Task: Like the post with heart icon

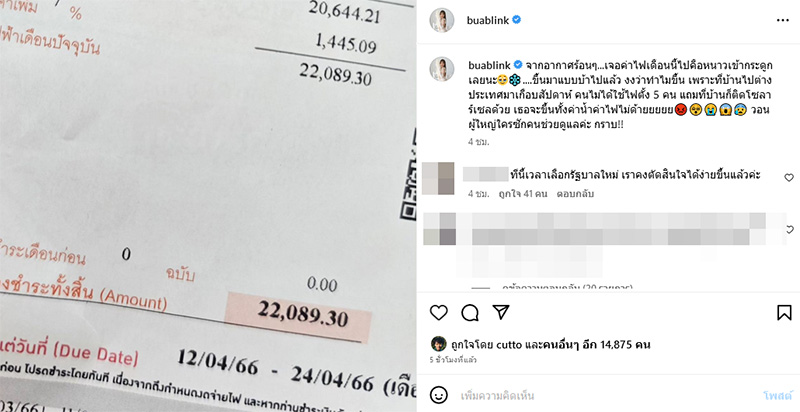Action: point(438,312)
